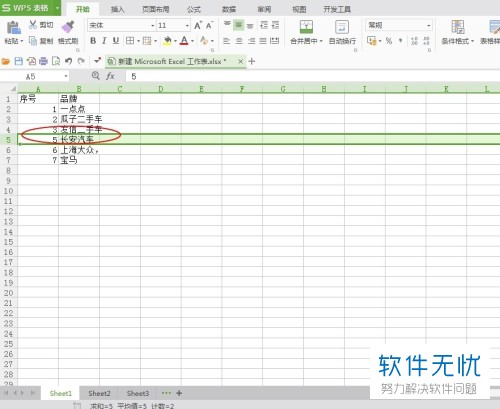Open the font size dropdown
Image resolution: width=500 pixels, height=409 pixels.
[x=187, y=25]
